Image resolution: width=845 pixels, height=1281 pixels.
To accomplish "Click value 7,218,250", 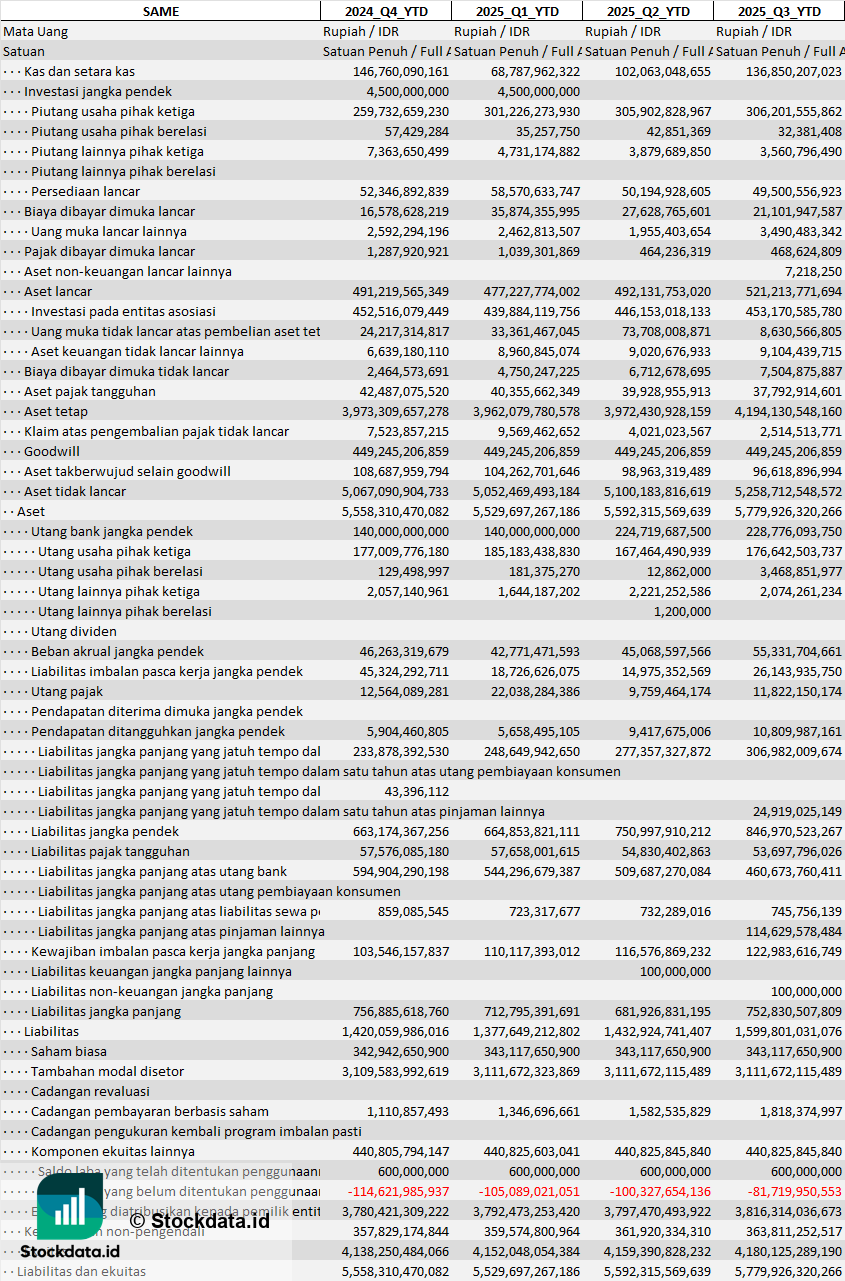I will 813,271.
